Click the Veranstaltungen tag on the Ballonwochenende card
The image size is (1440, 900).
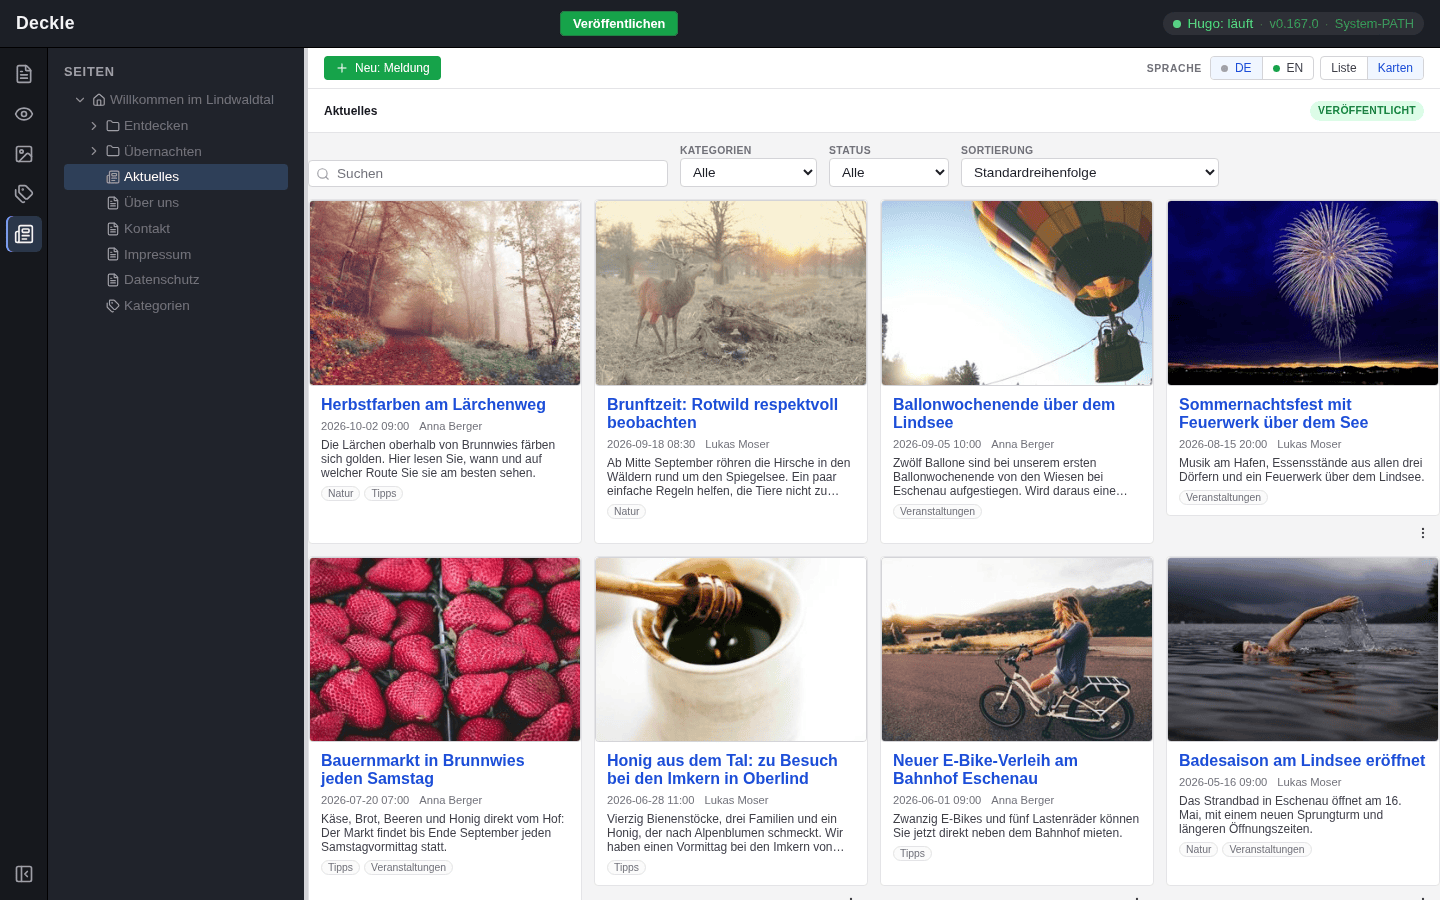click(937, 512)
